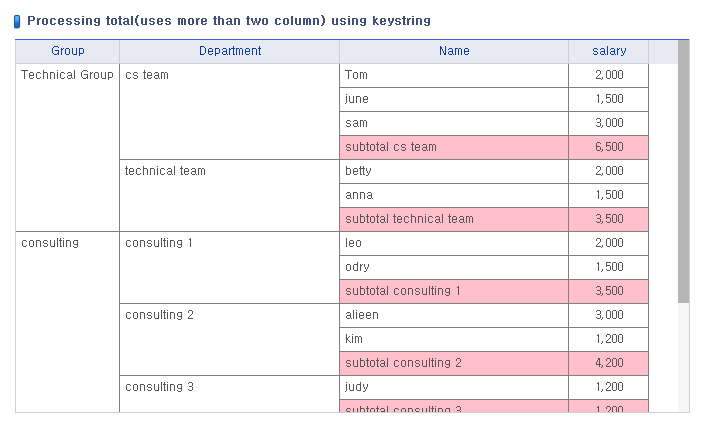Click the Department column header
This screenshot has height=432, width=709.
pos(230,51)
